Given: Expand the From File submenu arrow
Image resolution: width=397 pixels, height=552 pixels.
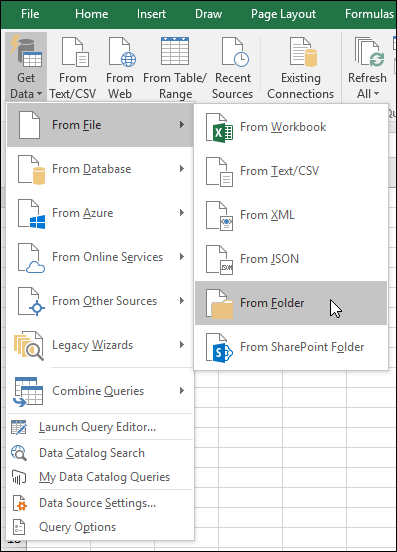Looking at the screenshot, I should pos(182,125).
